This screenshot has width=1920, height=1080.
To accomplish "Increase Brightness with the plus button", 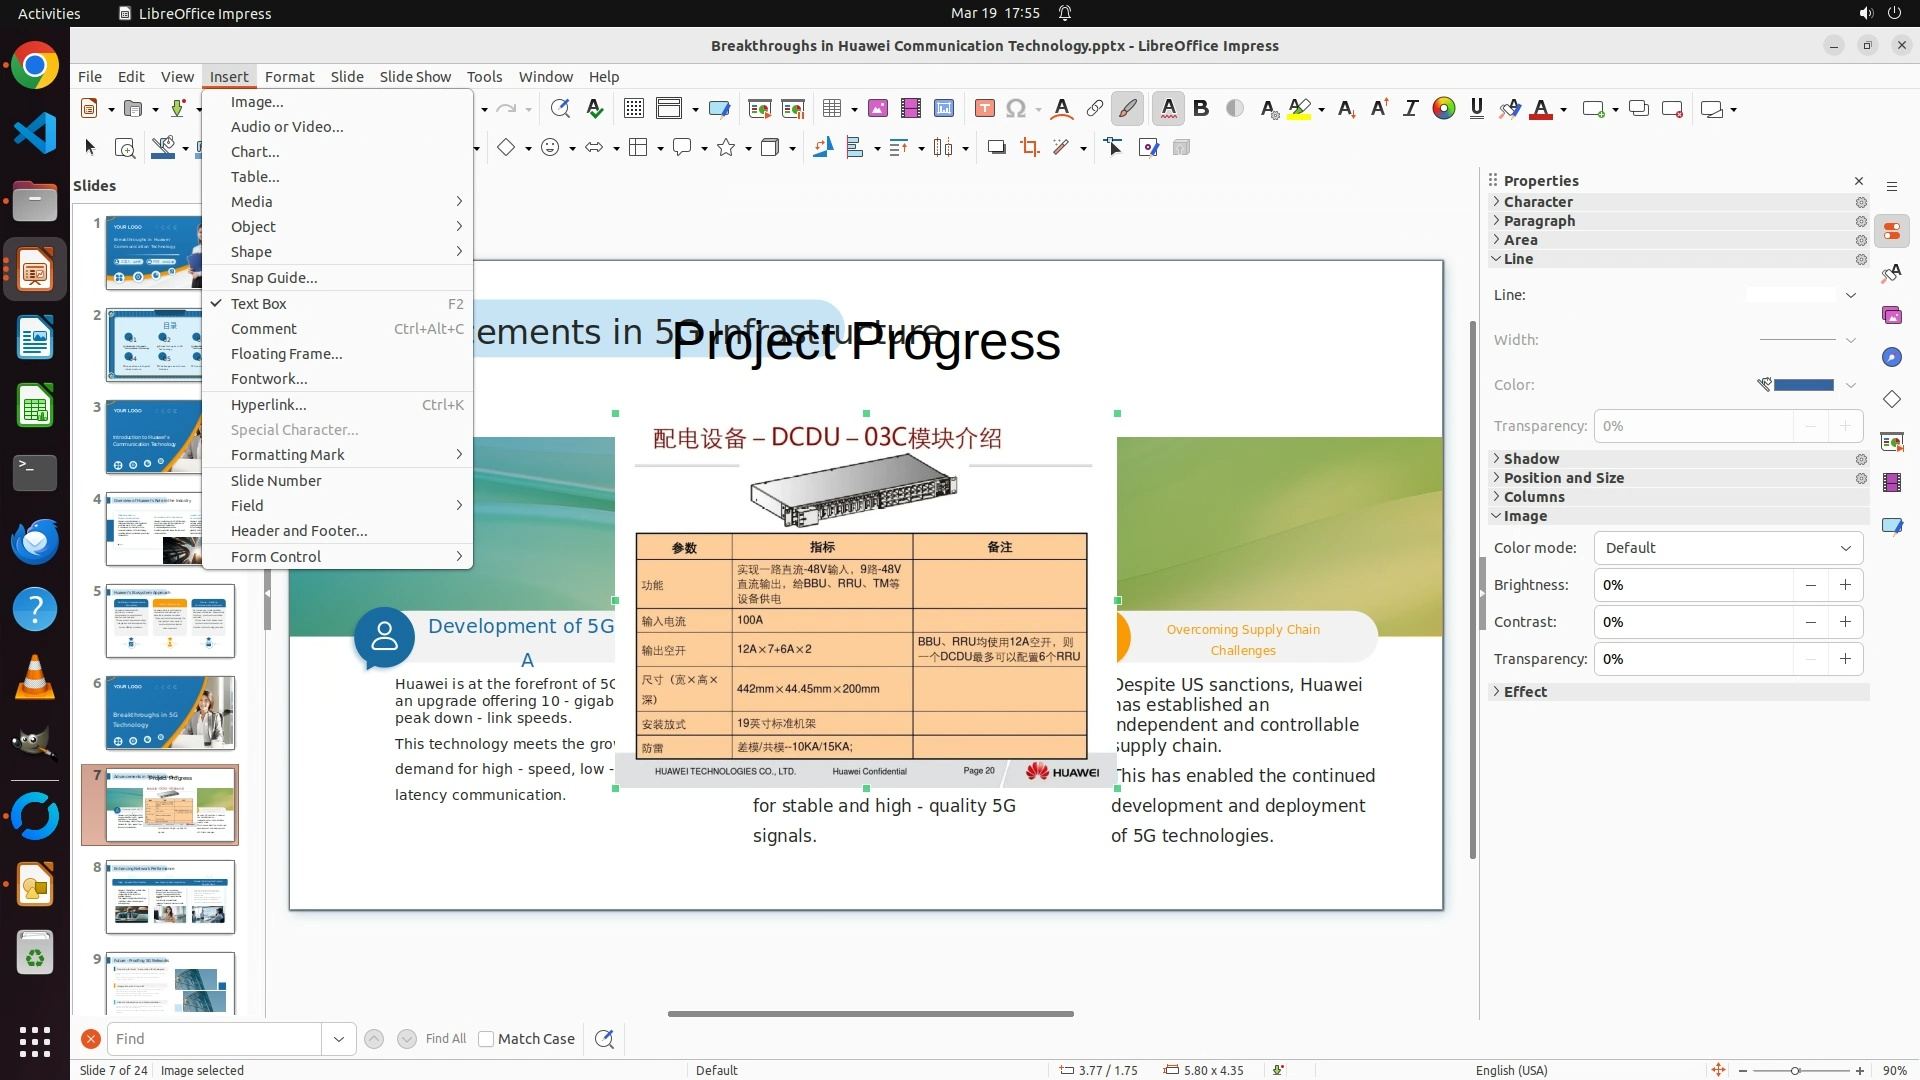I will (1845, 585).
